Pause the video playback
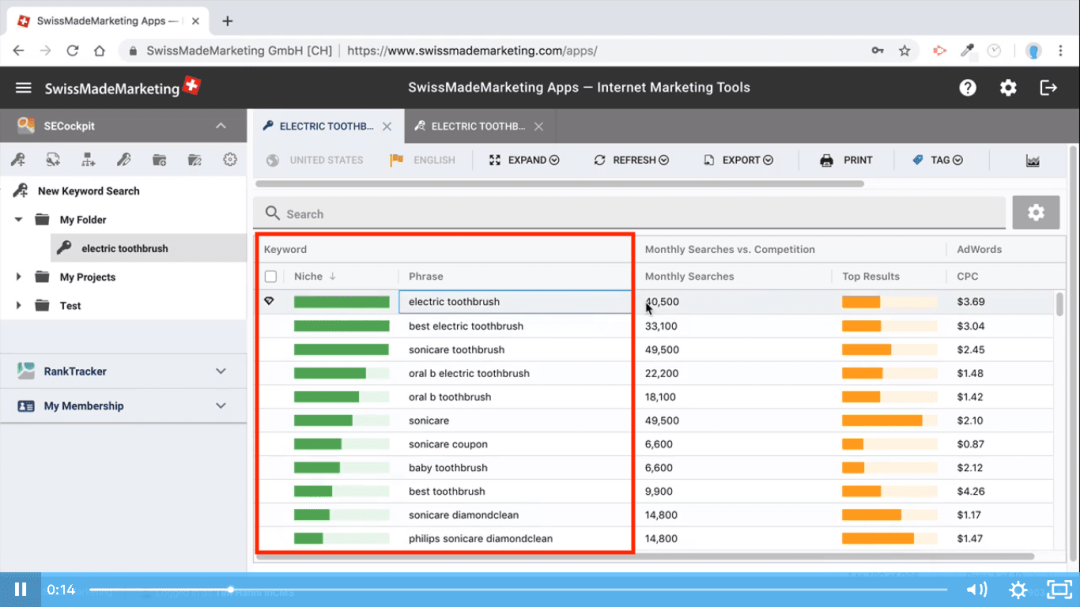 pos(21,589)
